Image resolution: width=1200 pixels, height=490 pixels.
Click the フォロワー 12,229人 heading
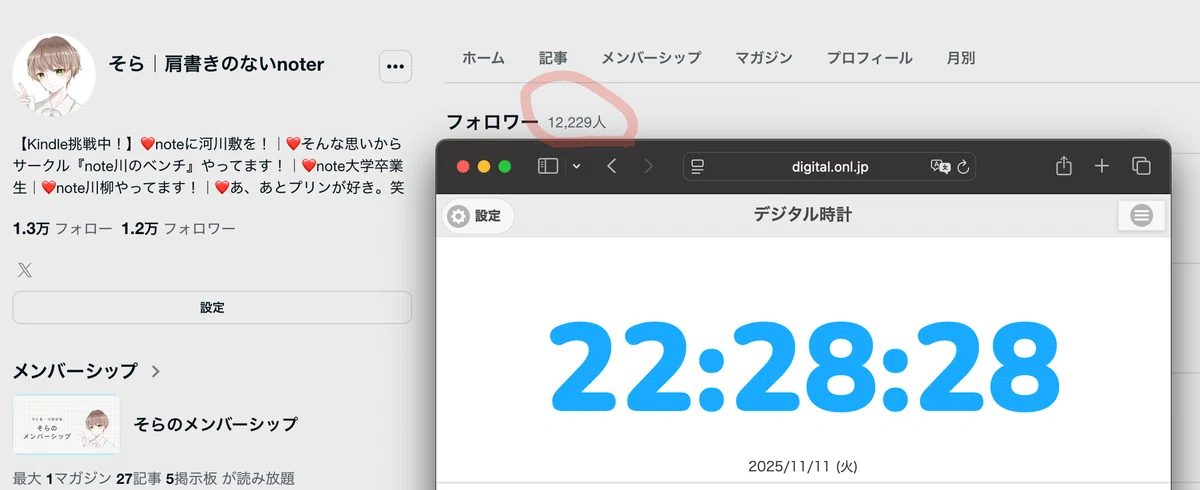pos(526,122)
